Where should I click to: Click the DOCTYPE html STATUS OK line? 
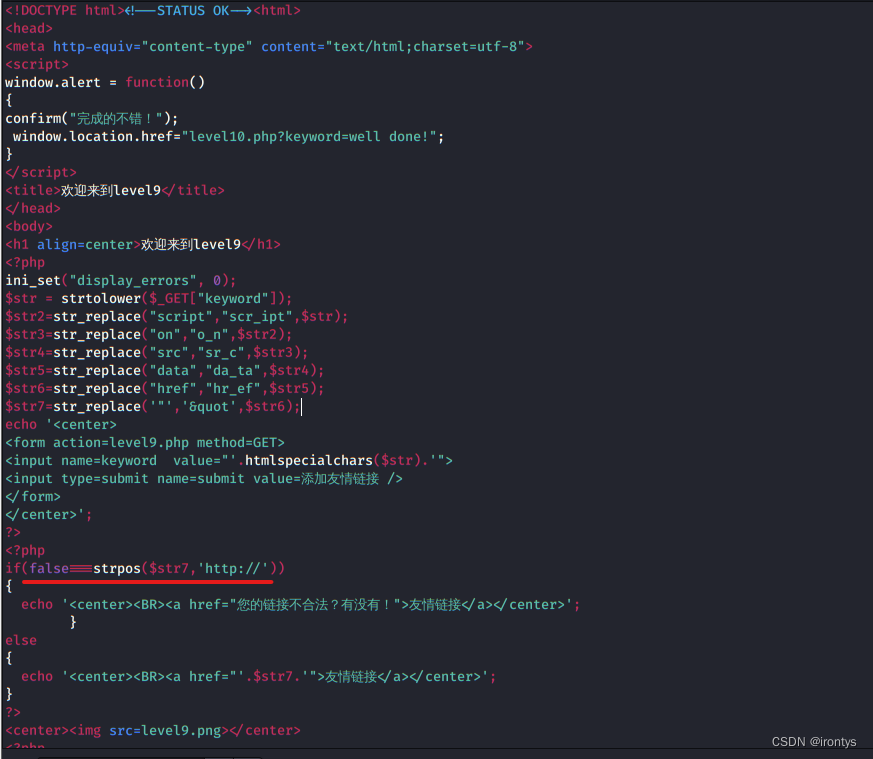[153, 10]
